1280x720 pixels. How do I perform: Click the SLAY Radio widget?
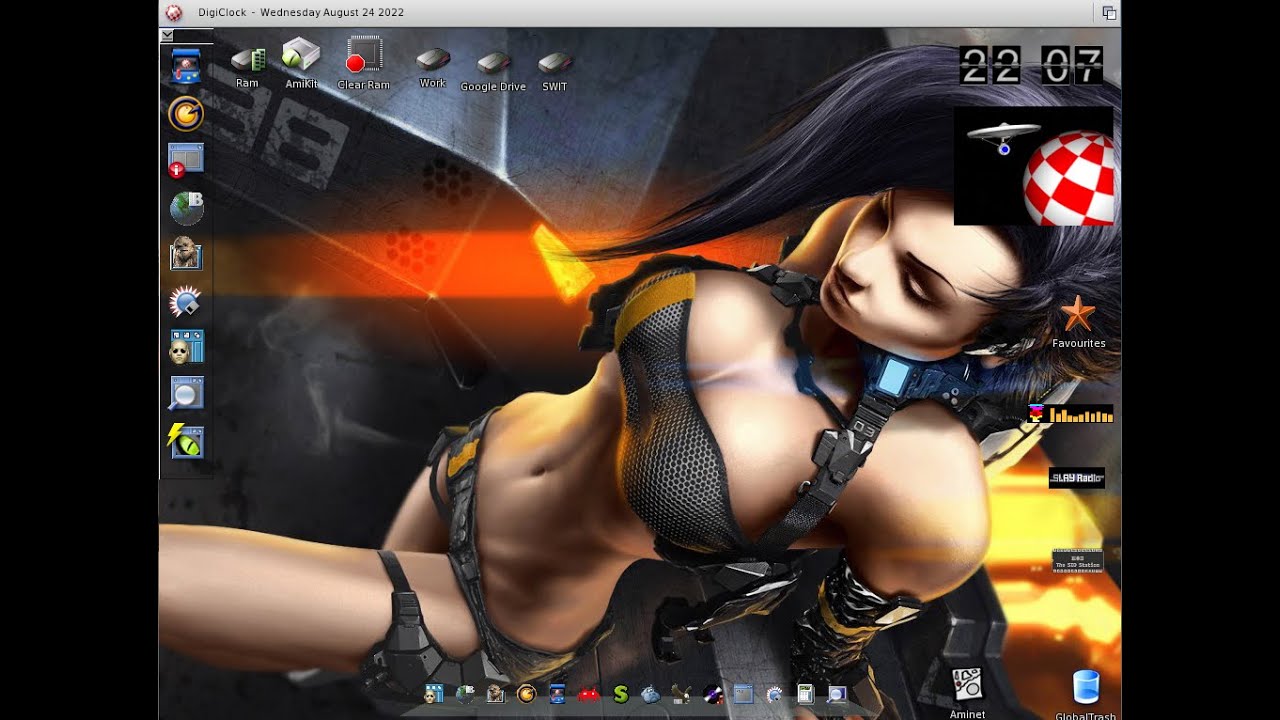(x=1077, y=478)
